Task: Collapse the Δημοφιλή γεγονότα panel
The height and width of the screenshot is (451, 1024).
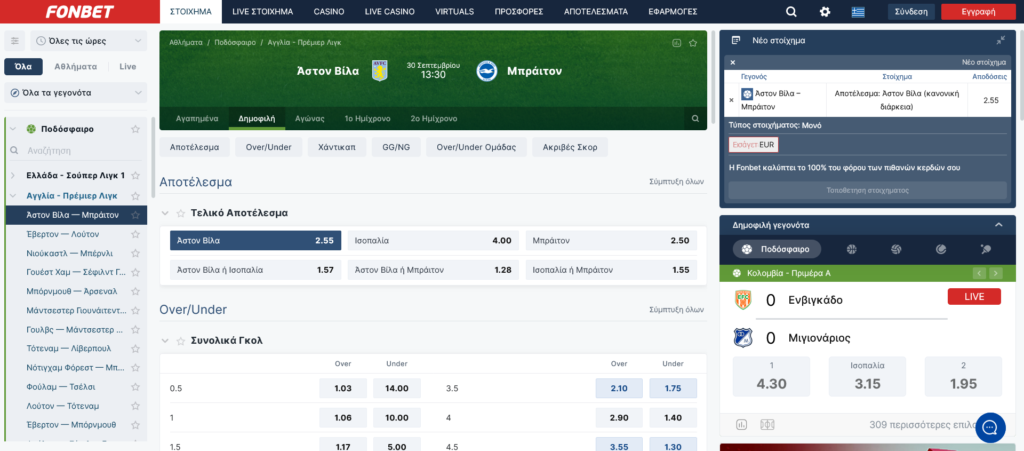Action: (x=998, y=225)
